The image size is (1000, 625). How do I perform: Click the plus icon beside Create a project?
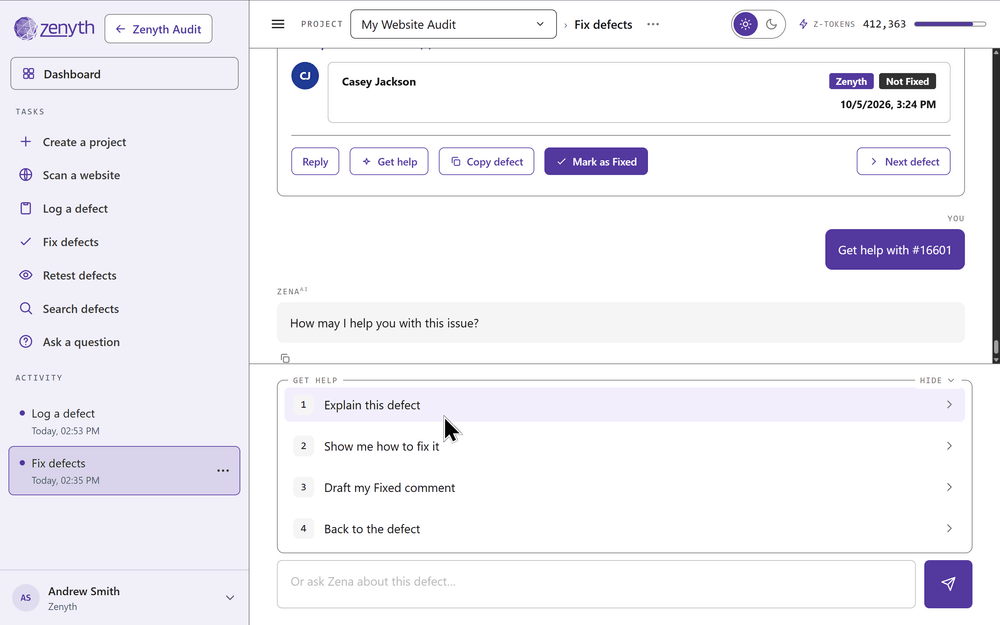pos(26,142)
